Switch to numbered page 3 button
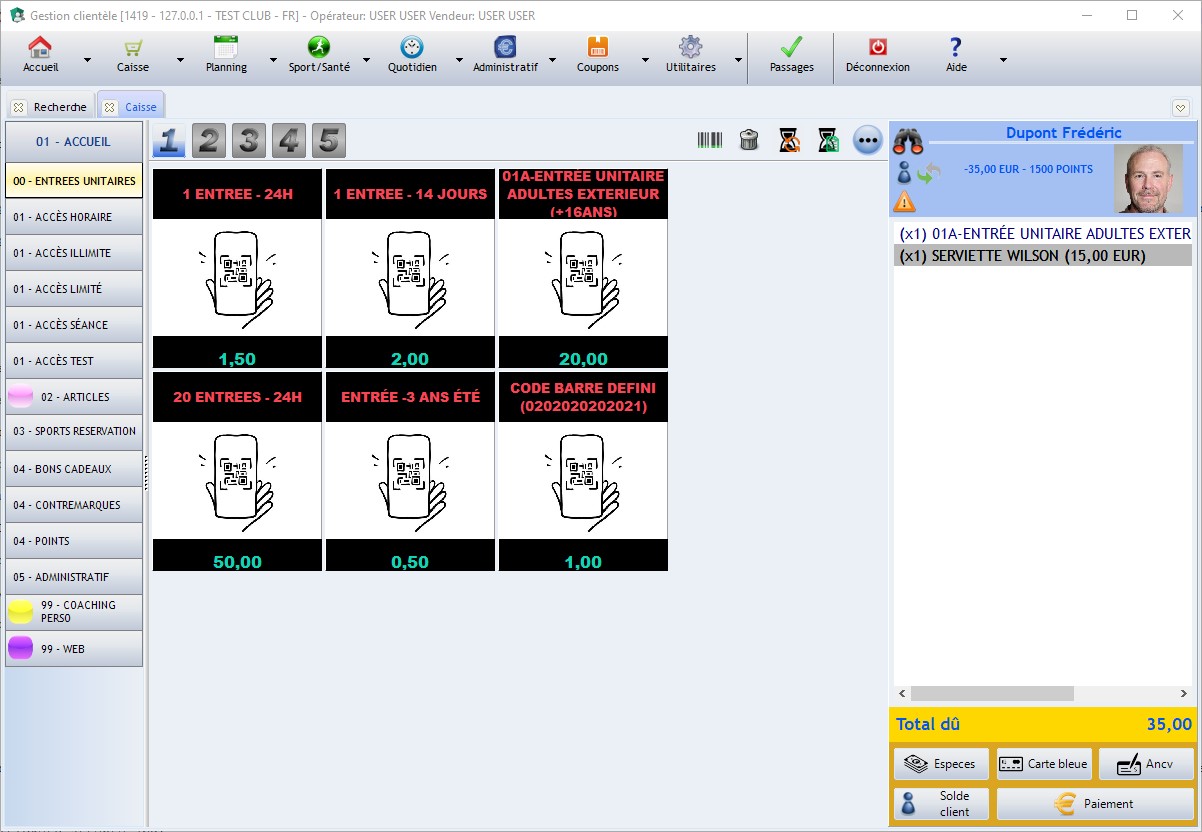 [249, 141]
